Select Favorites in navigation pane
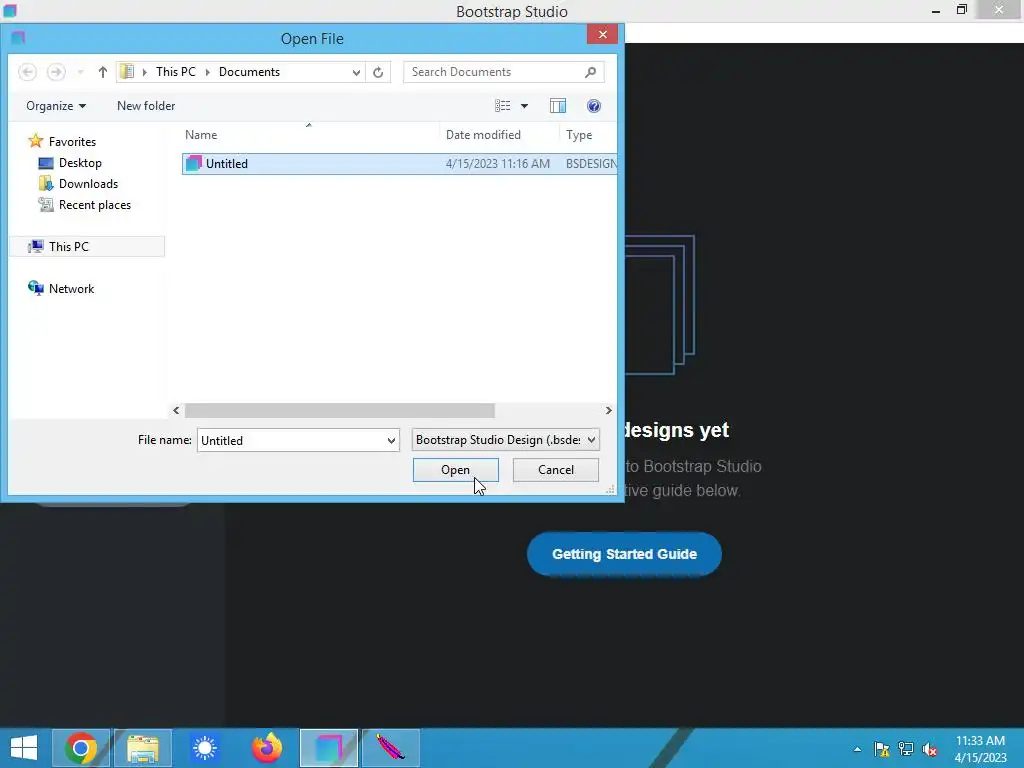This screenshot has height=768, width=1024. pyautogui.click(x=72, y=142)
